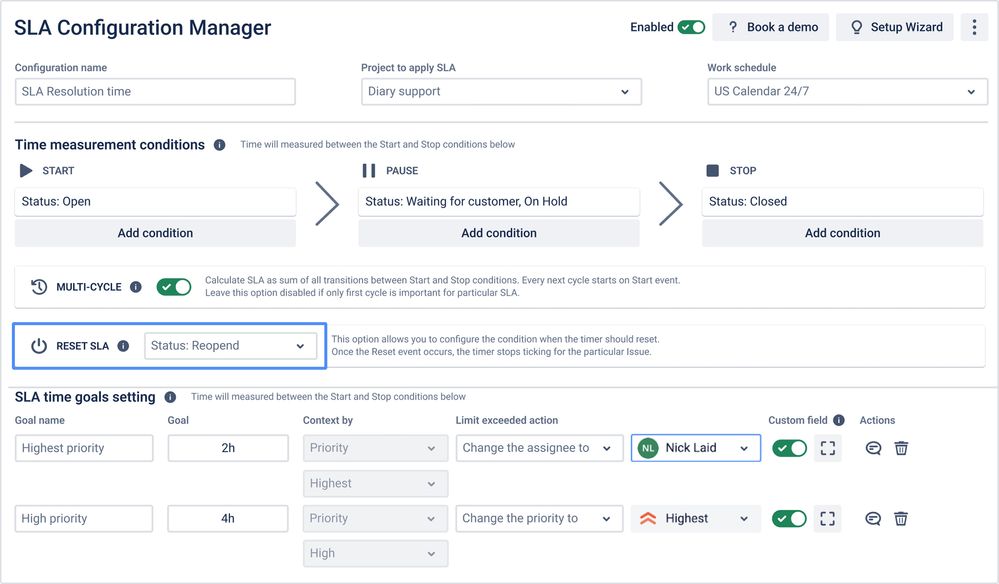Screen dimensions: 999x584
Task: Toggle custom field switch for High priority row
Action: tap(789, 518)
